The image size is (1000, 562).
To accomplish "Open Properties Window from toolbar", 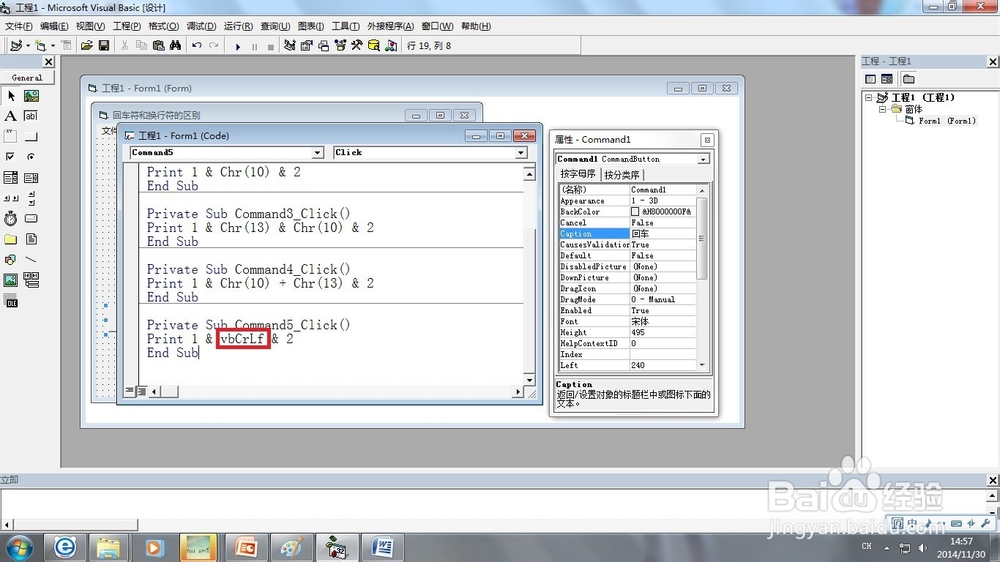I will tap(307, 45).
